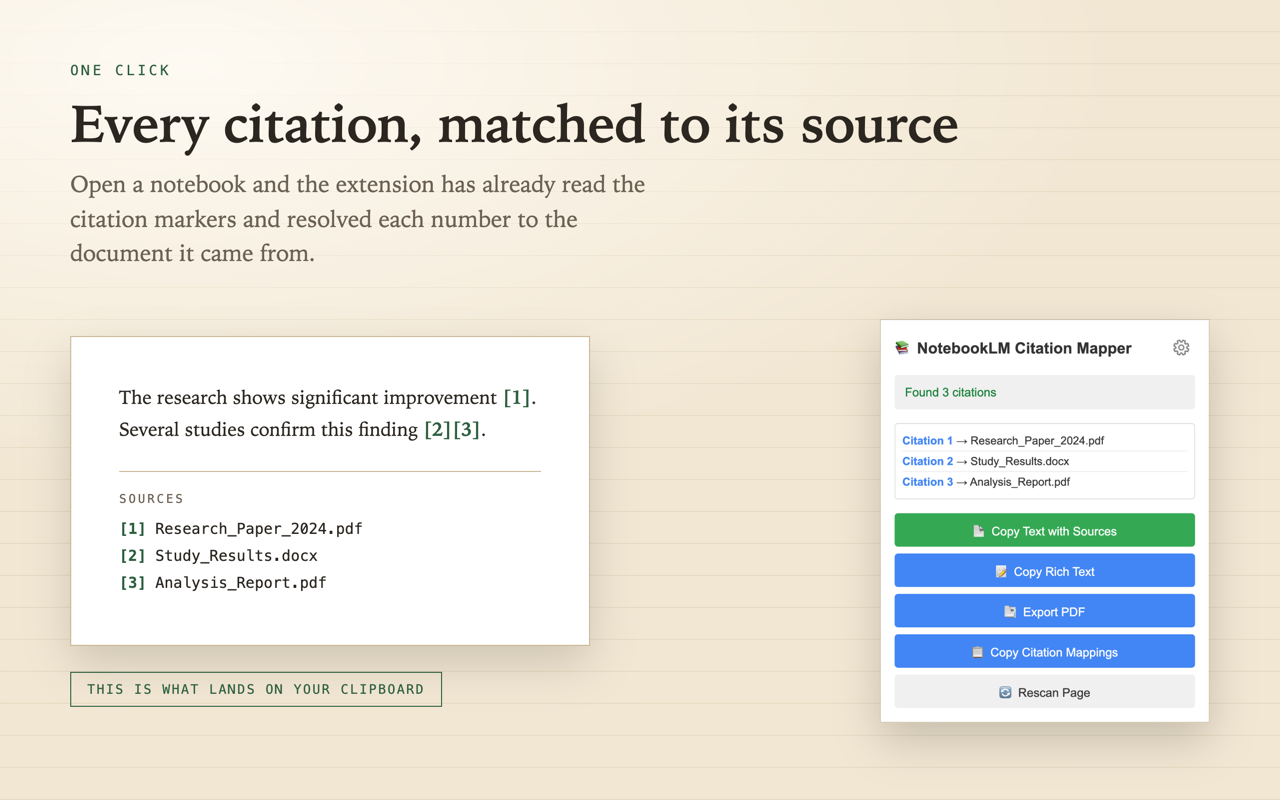Viewport: 1280px width, 800px height.
Task: Click Study_Results.docx in the extension mapping list
Action: (1019, 461)
